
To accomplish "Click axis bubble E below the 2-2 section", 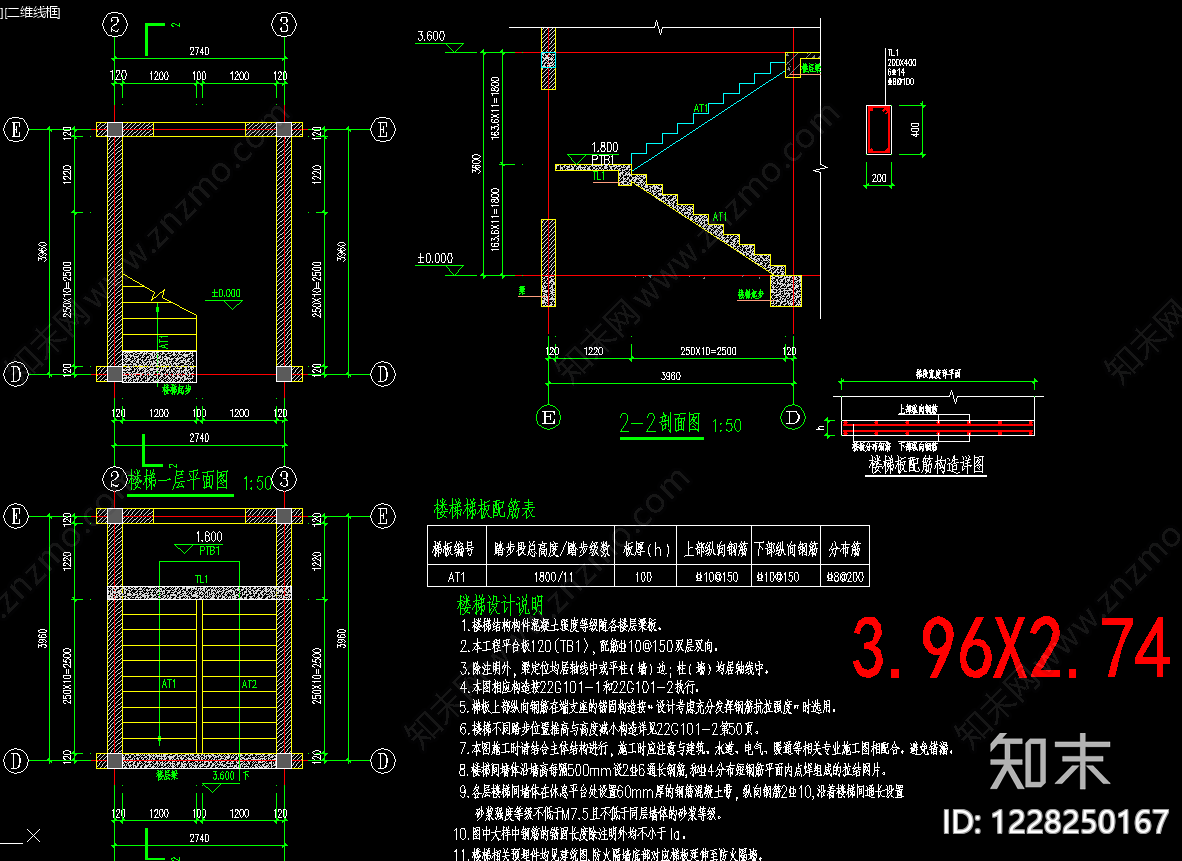I will pos(549,418).
